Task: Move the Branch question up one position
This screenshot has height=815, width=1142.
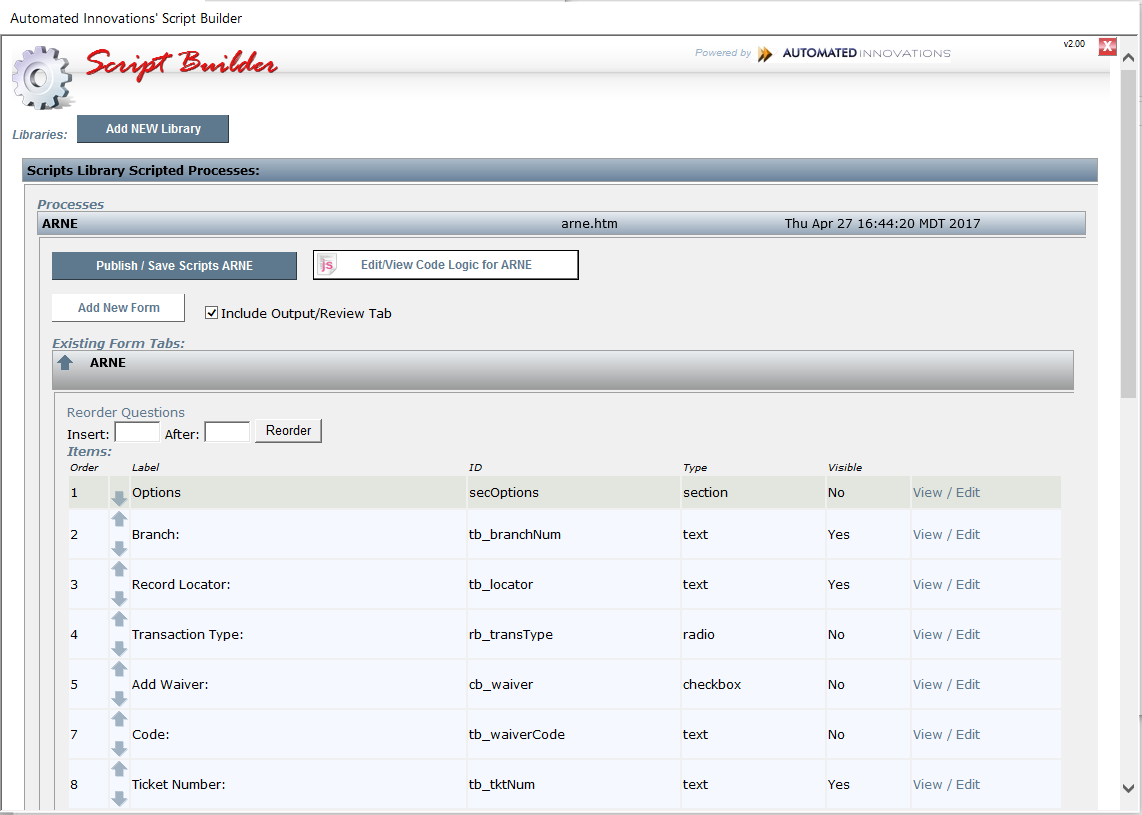Action: pos(119,519)
